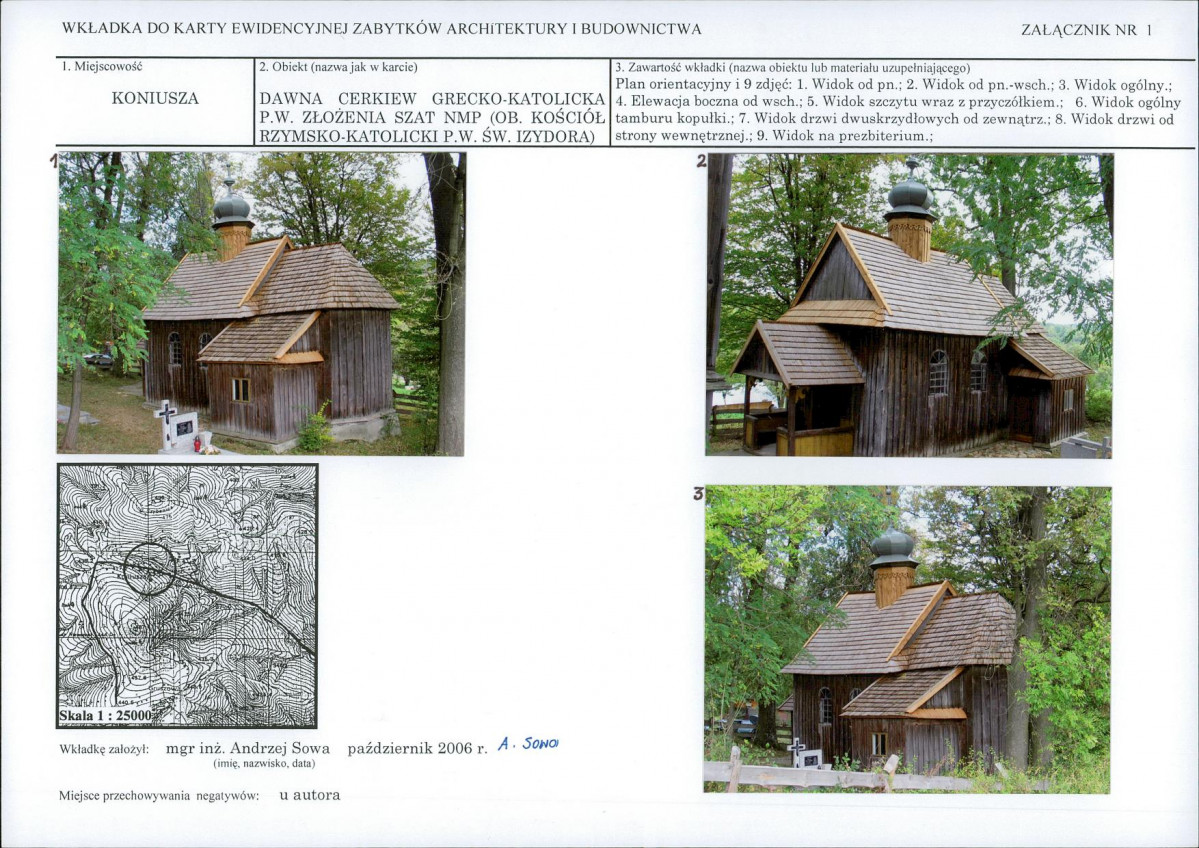
Task: Click the blue handwritten A. Sowa signature
Action: (528, 743)
